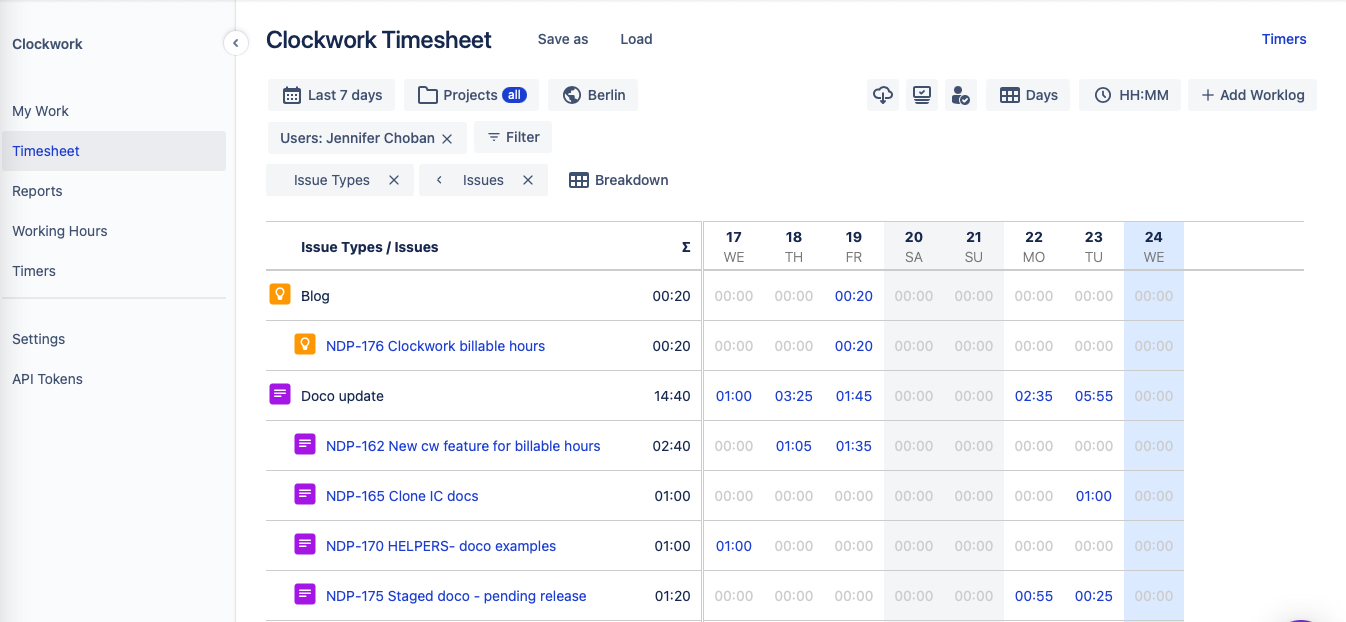Screen dimensions: 1346x622
Task: Open the Berlin timezone selector
Action: (593, 95)
